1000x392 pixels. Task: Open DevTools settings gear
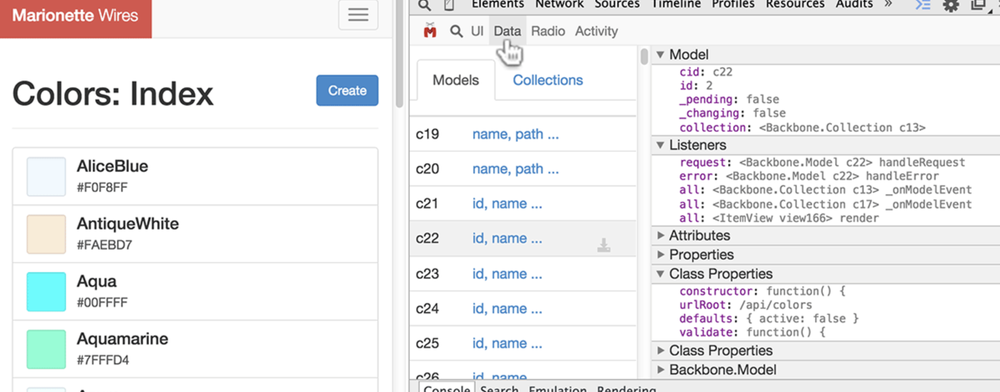point(951,5)
